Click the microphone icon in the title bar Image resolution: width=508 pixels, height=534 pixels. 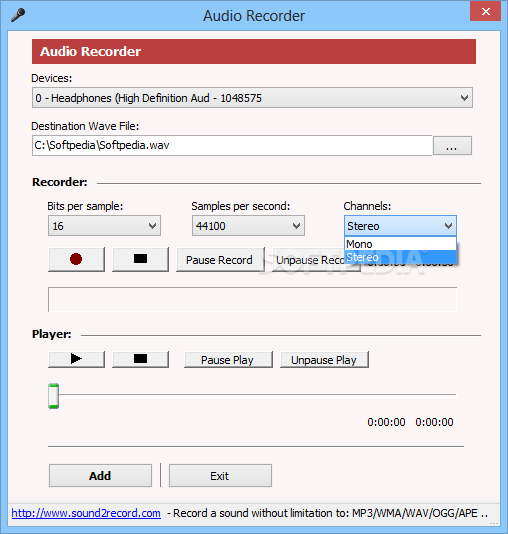tap(18, 15)
